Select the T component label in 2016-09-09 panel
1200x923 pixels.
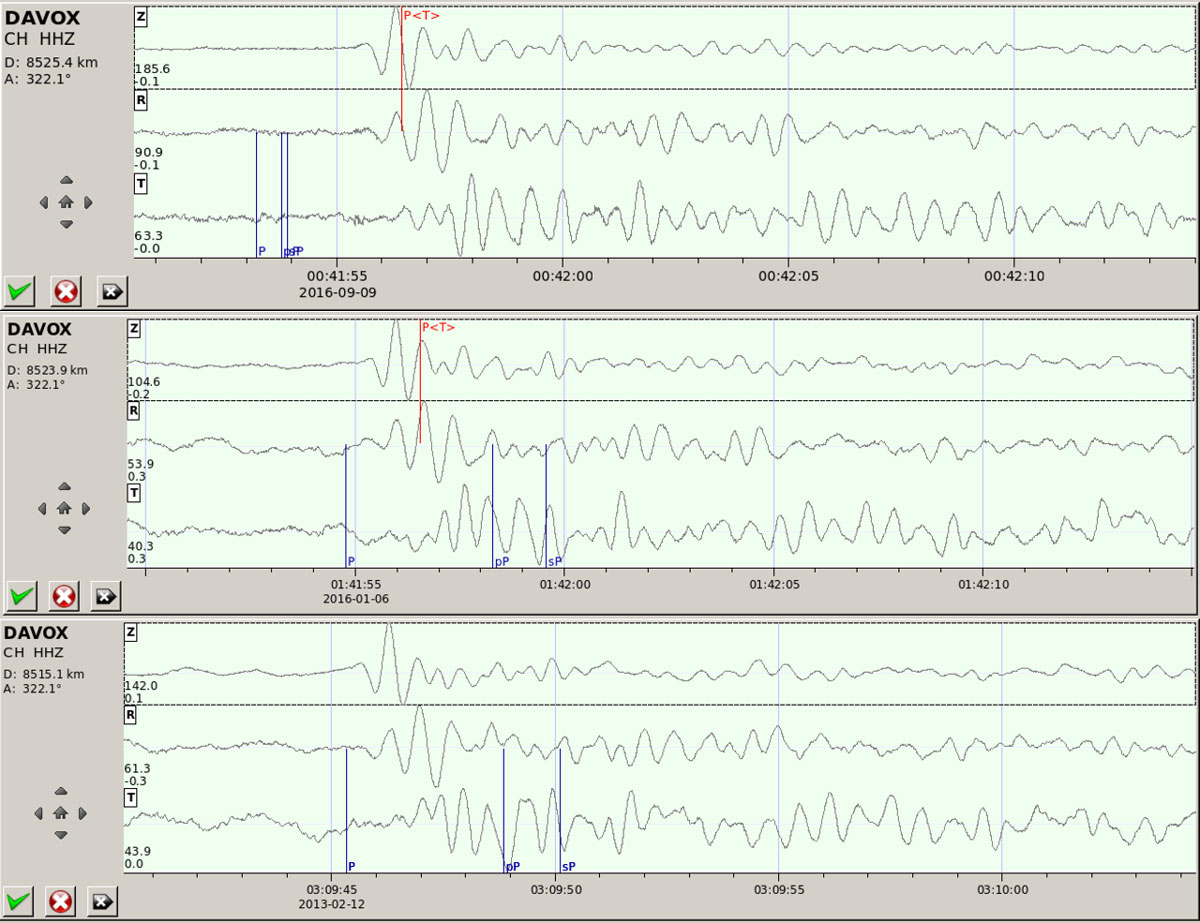[141, 182]
